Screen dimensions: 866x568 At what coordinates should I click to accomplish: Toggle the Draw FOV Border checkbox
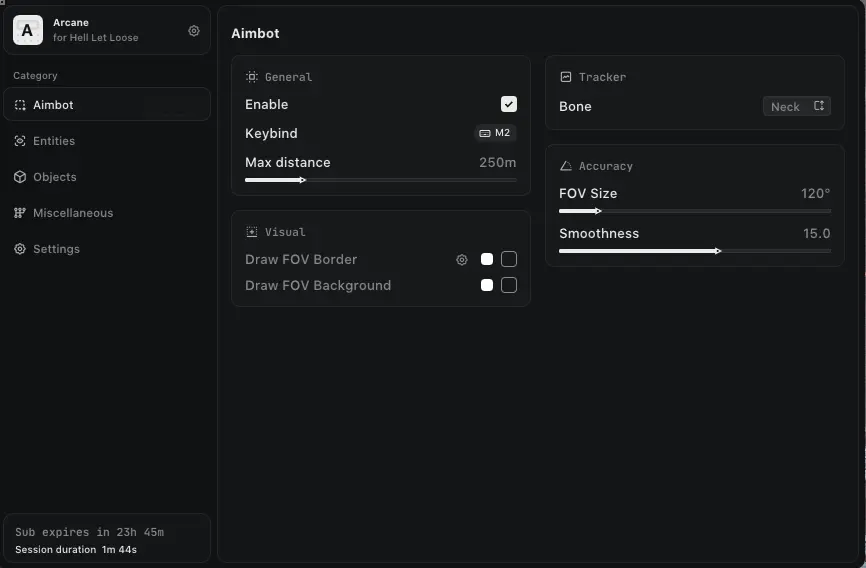[509, 259]
